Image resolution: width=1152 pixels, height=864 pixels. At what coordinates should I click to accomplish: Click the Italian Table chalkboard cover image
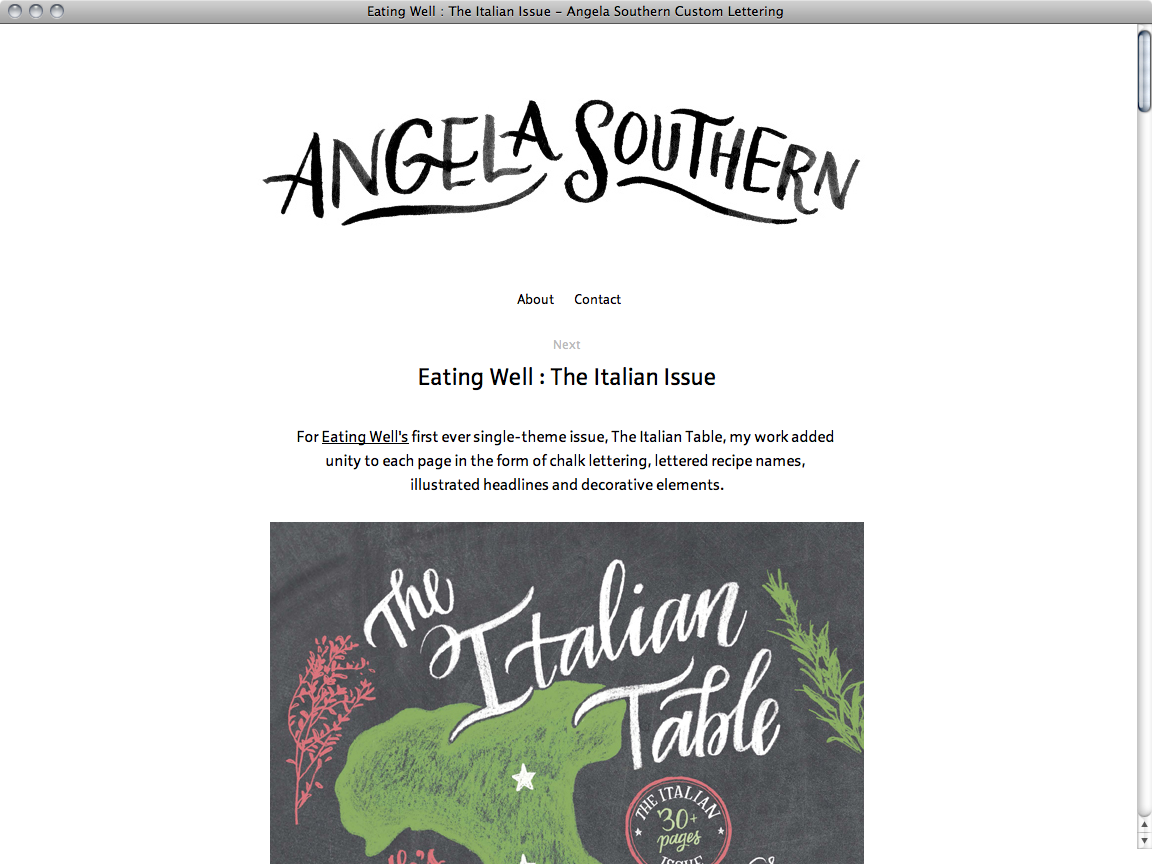566,693
